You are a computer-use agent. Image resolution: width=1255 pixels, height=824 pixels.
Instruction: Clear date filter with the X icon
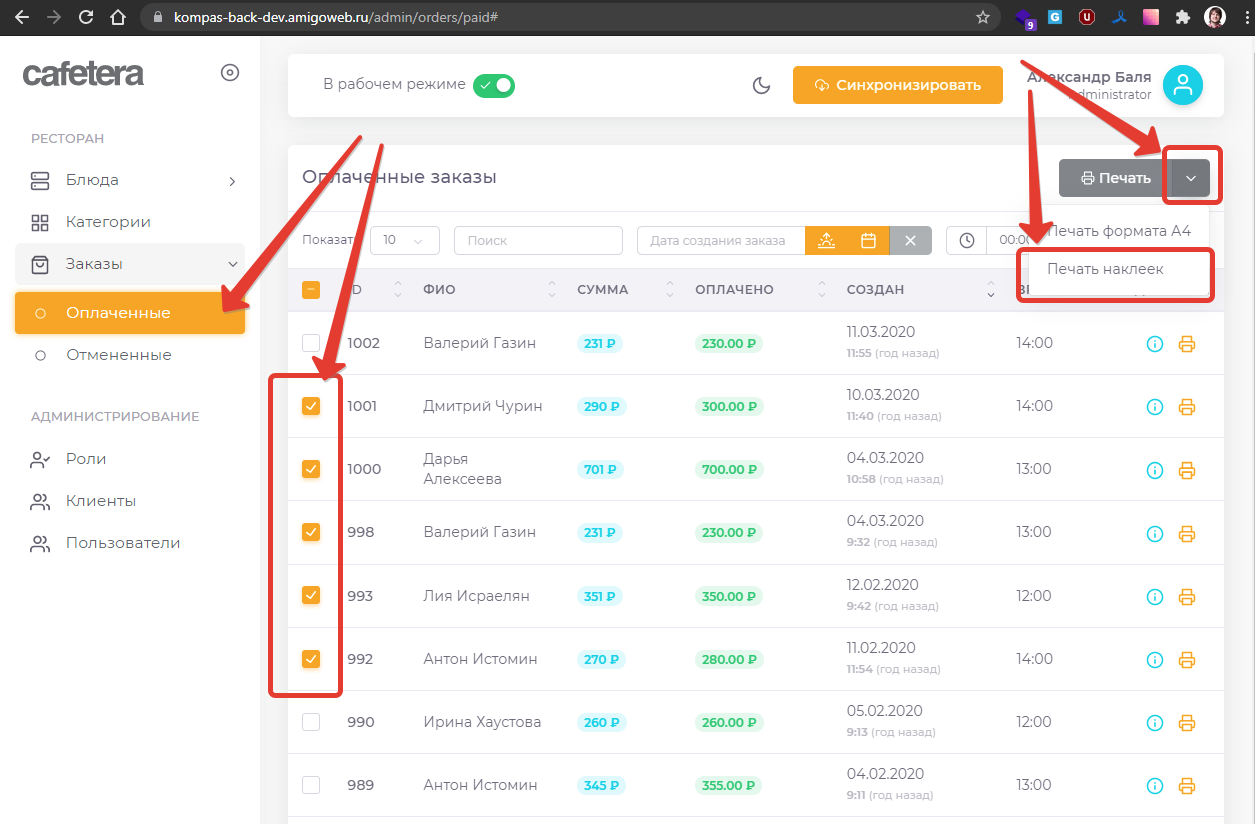(910, 241)
